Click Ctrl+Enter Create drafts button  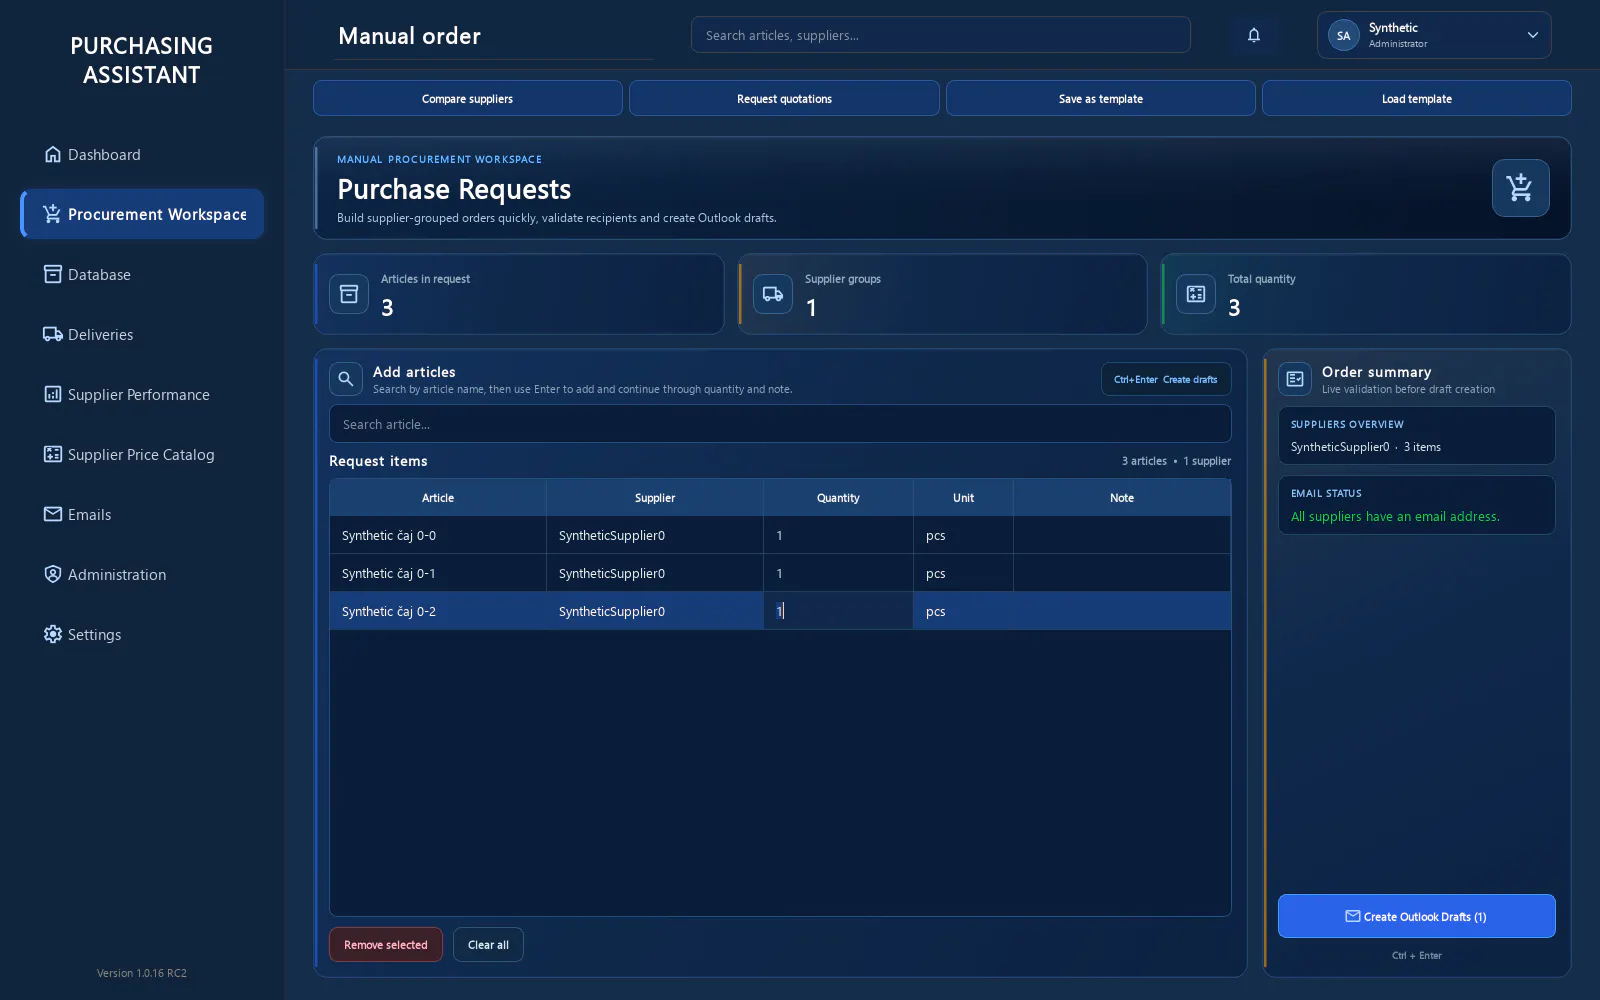tap(1166, 379)
